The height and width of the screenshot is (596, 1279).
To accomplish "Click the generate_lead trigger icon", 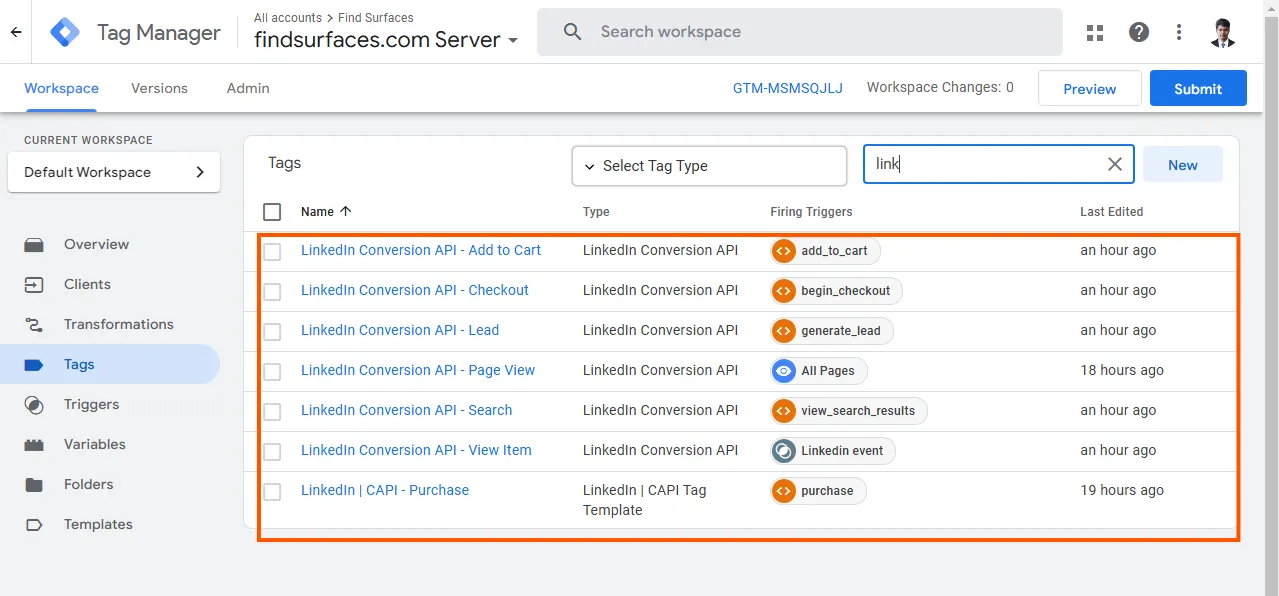I will coord(784,331).
